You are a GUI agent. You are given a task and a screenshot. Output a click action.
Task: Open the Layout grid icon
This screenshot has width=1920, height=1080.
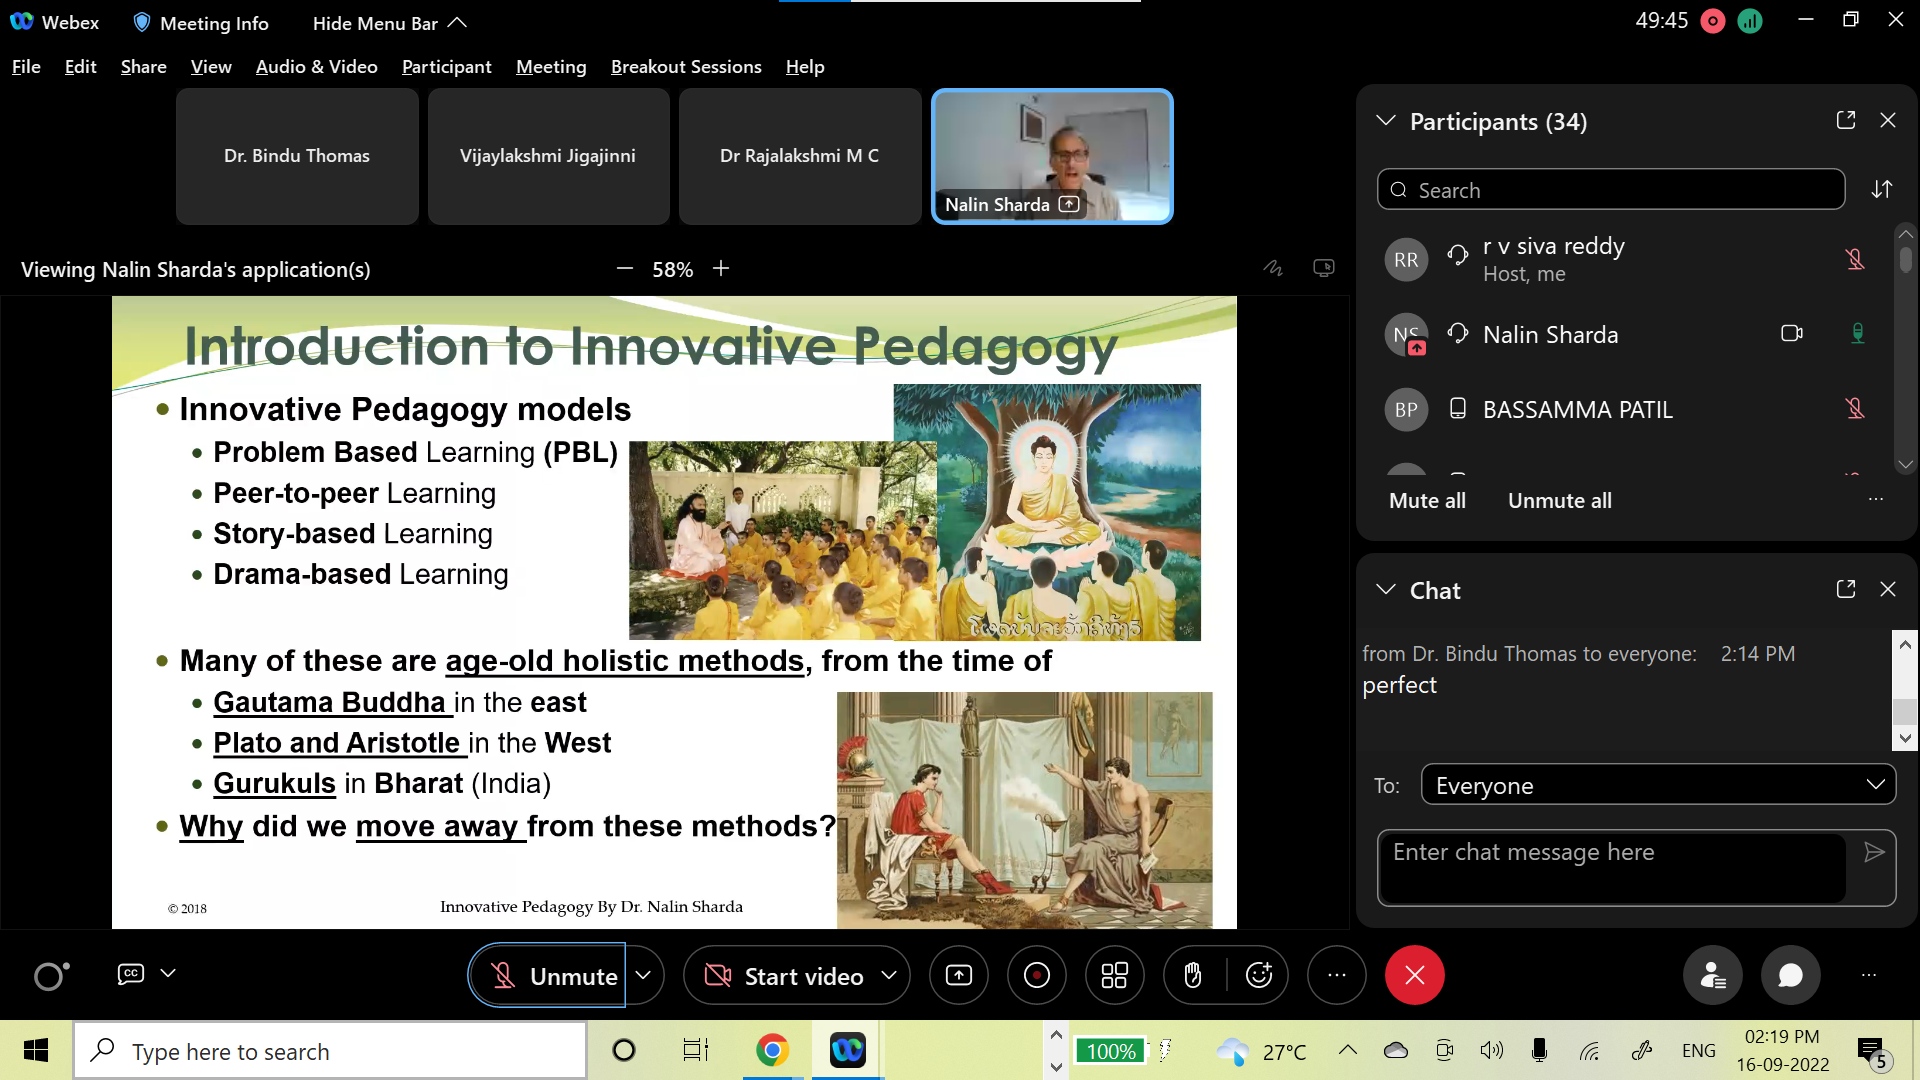click(x=1114, y=975)
